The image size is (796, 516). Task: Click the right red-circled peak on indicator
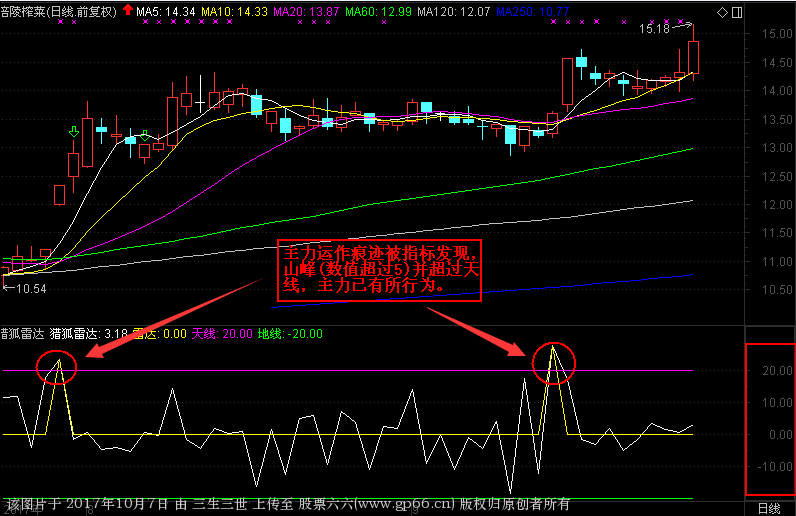click(x=553, y=363)
